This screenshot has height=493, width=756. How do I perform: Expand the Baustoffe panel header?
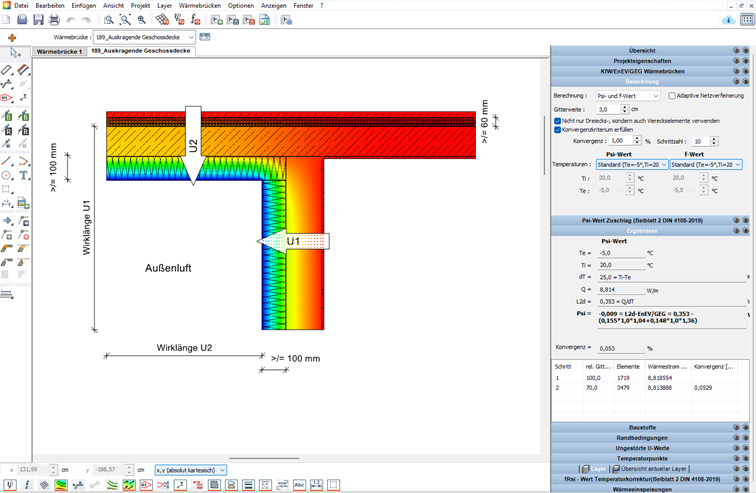(650, 427)
